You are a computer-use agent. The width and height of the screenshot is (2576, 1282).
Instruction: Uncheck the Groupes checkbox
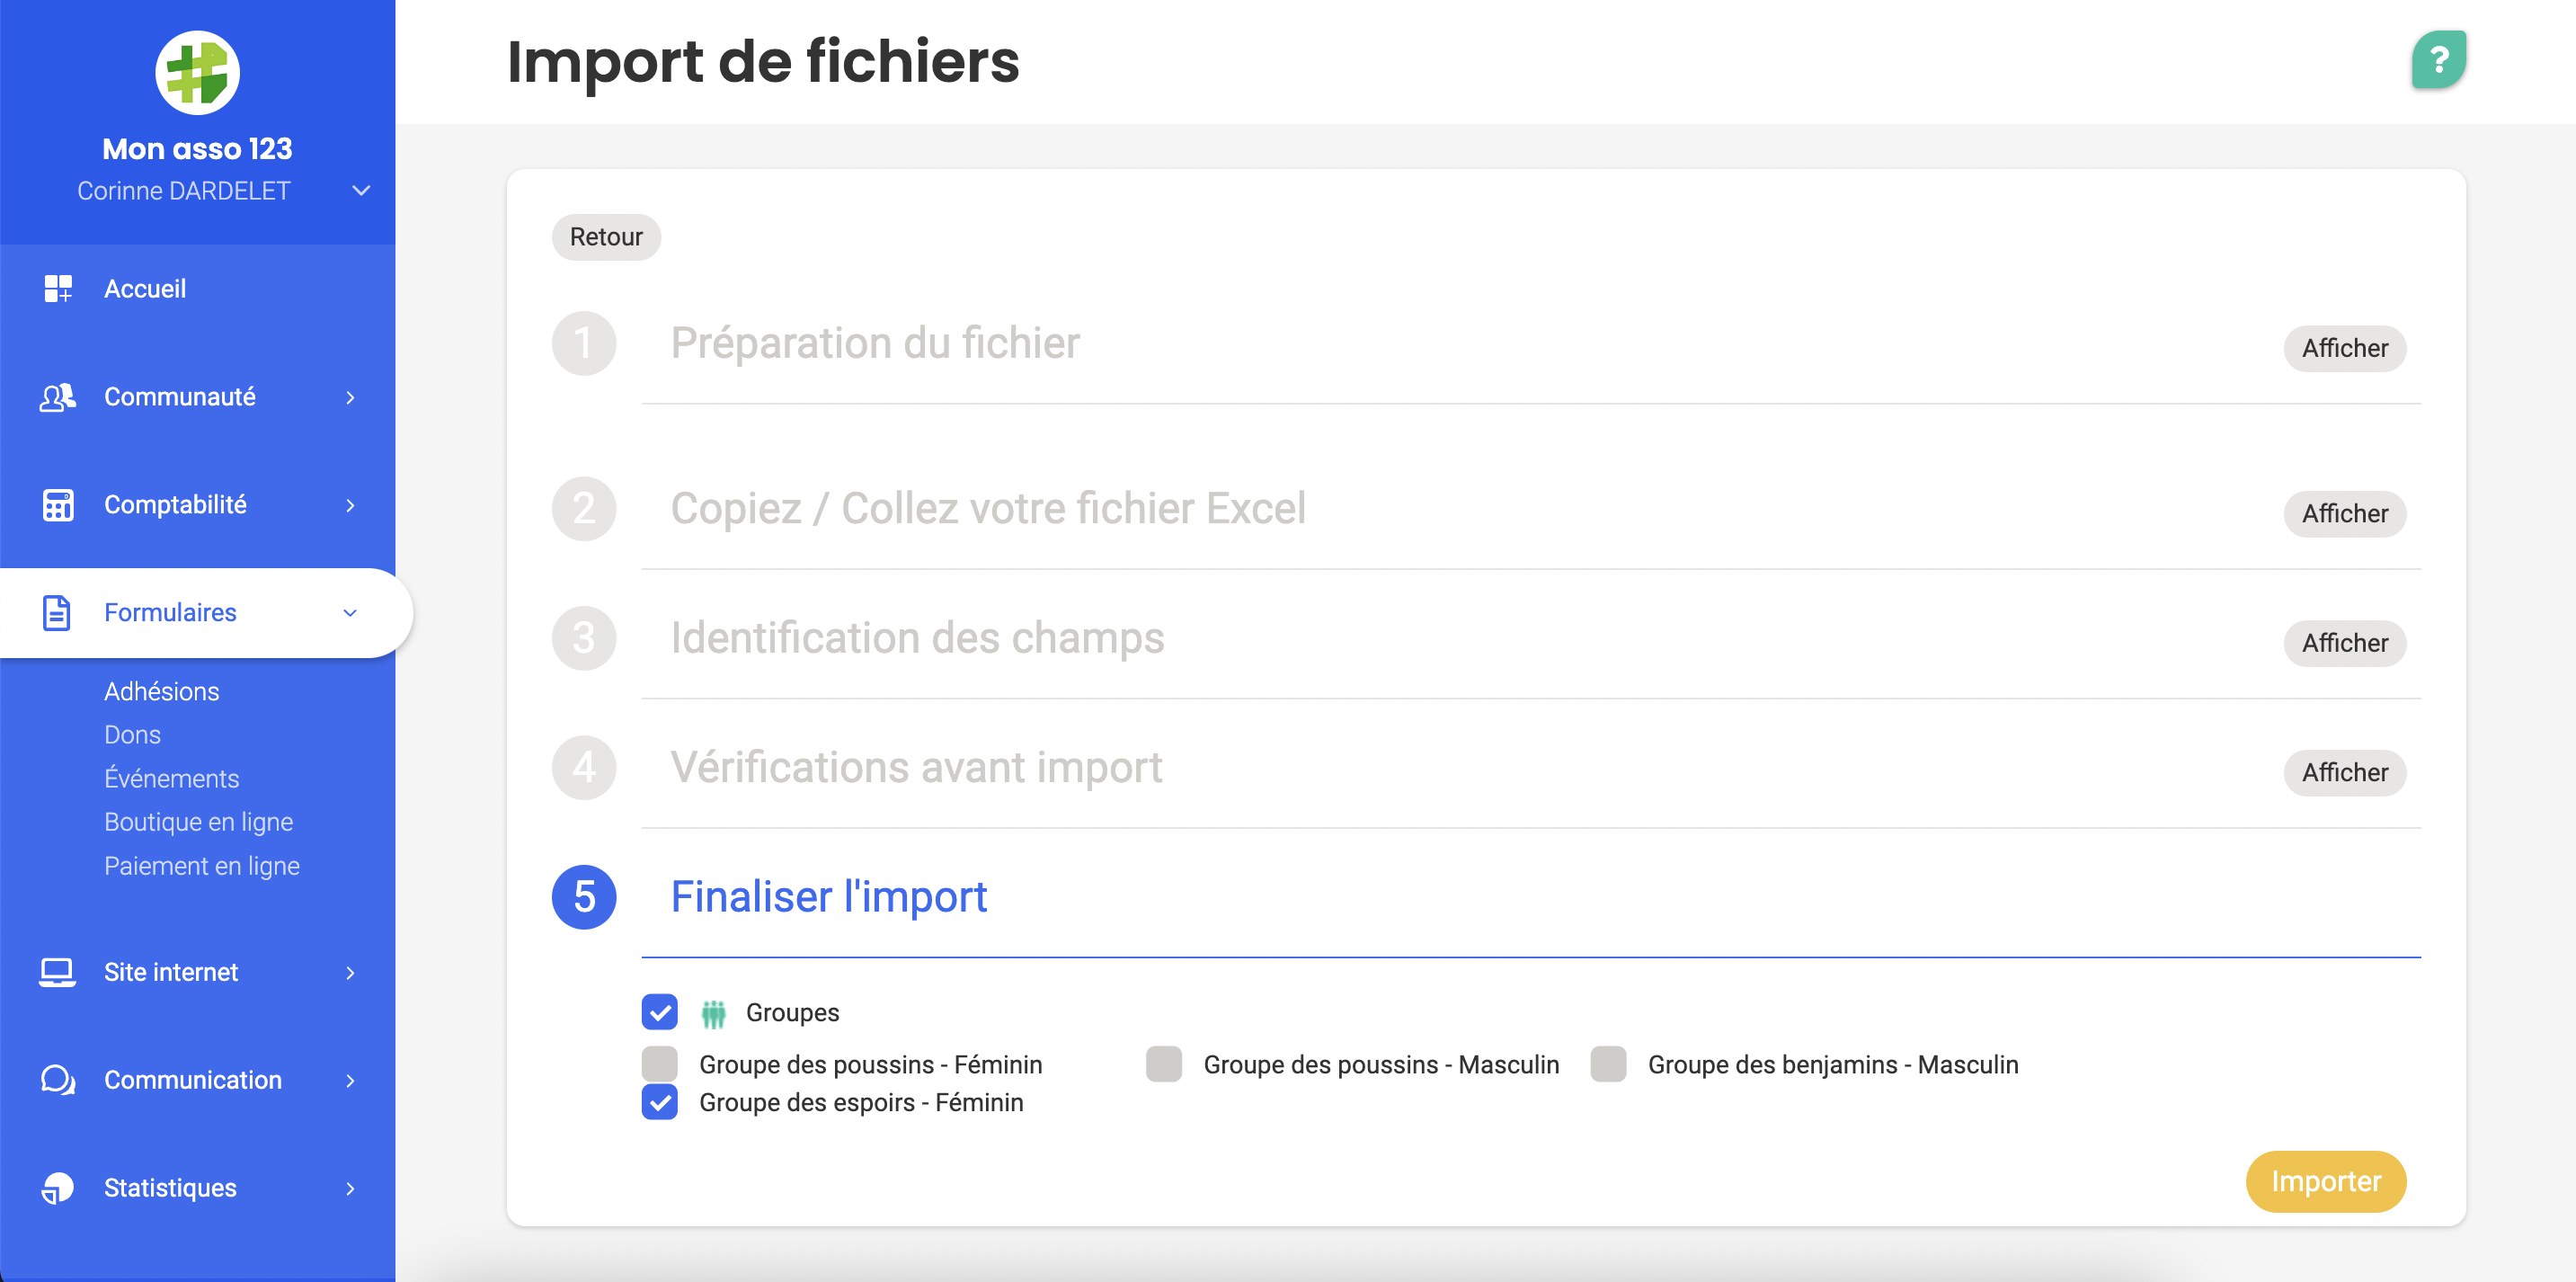(x=660, y=1012)
